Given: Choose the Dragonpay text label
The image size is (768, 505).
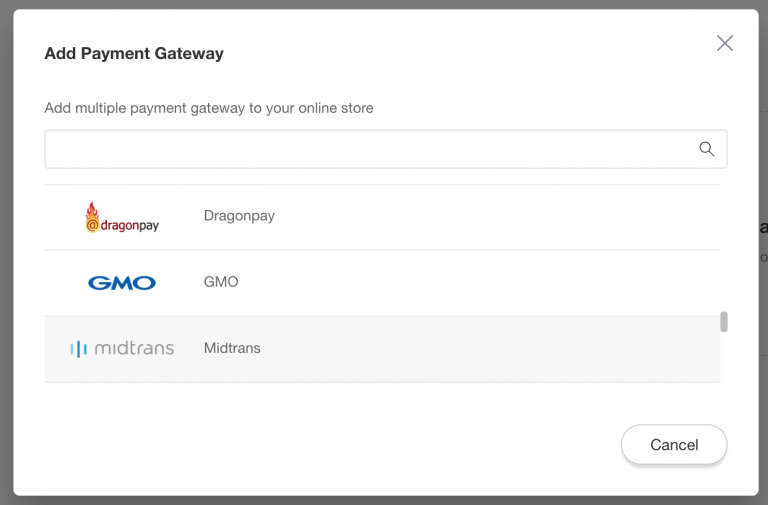Looking at the screenshot, I should click(x=239, y=216).
